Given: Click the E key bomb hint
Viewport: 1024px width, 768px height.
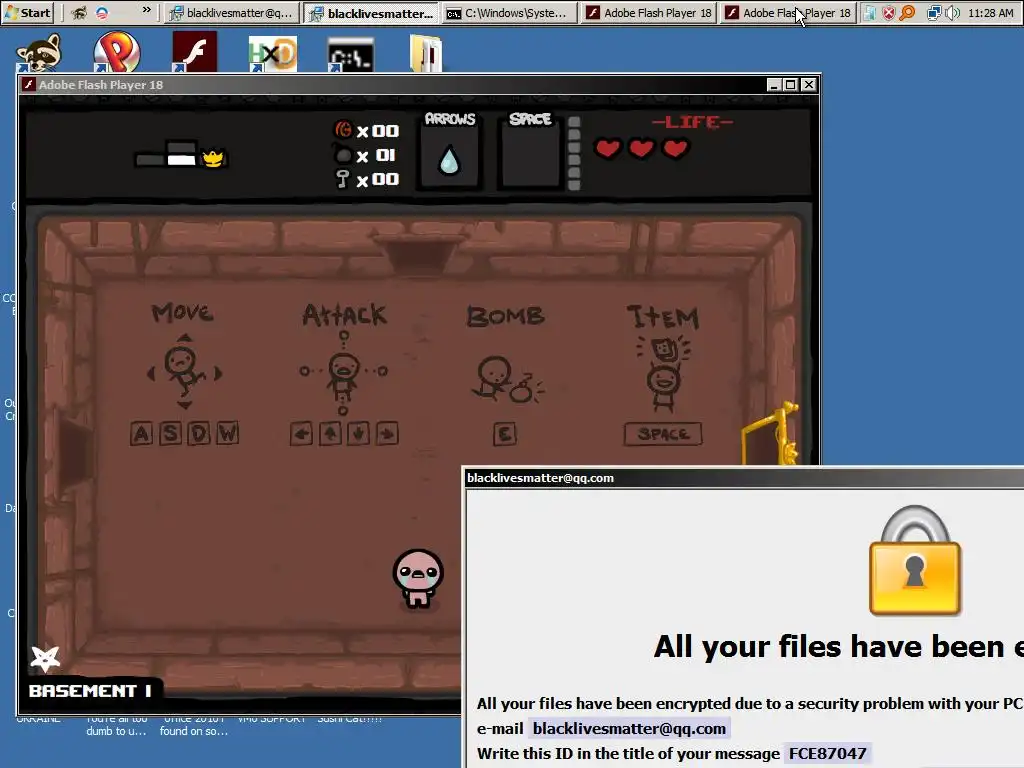Looking at the screenshot, I should (504, 434).
